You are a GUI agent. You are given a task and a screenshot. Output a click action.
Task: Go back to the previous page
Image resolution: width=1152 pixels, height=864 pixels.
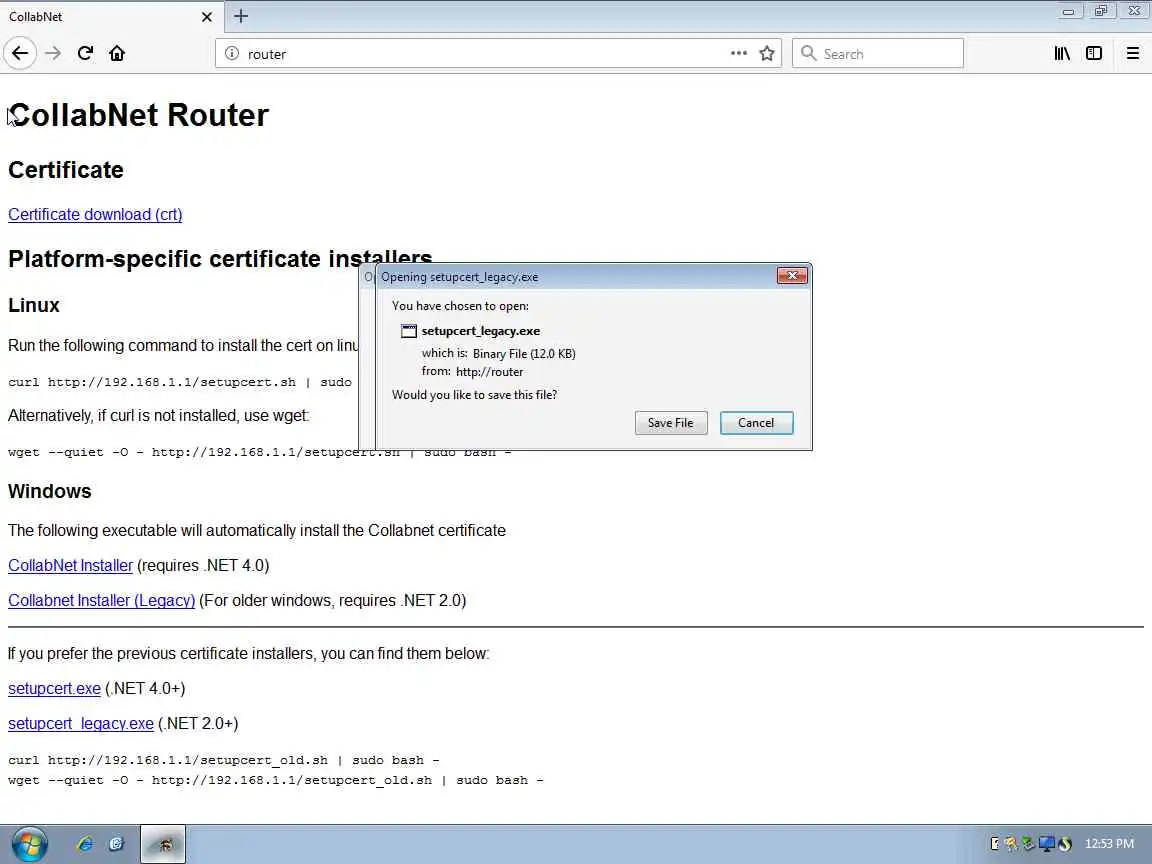20,53
